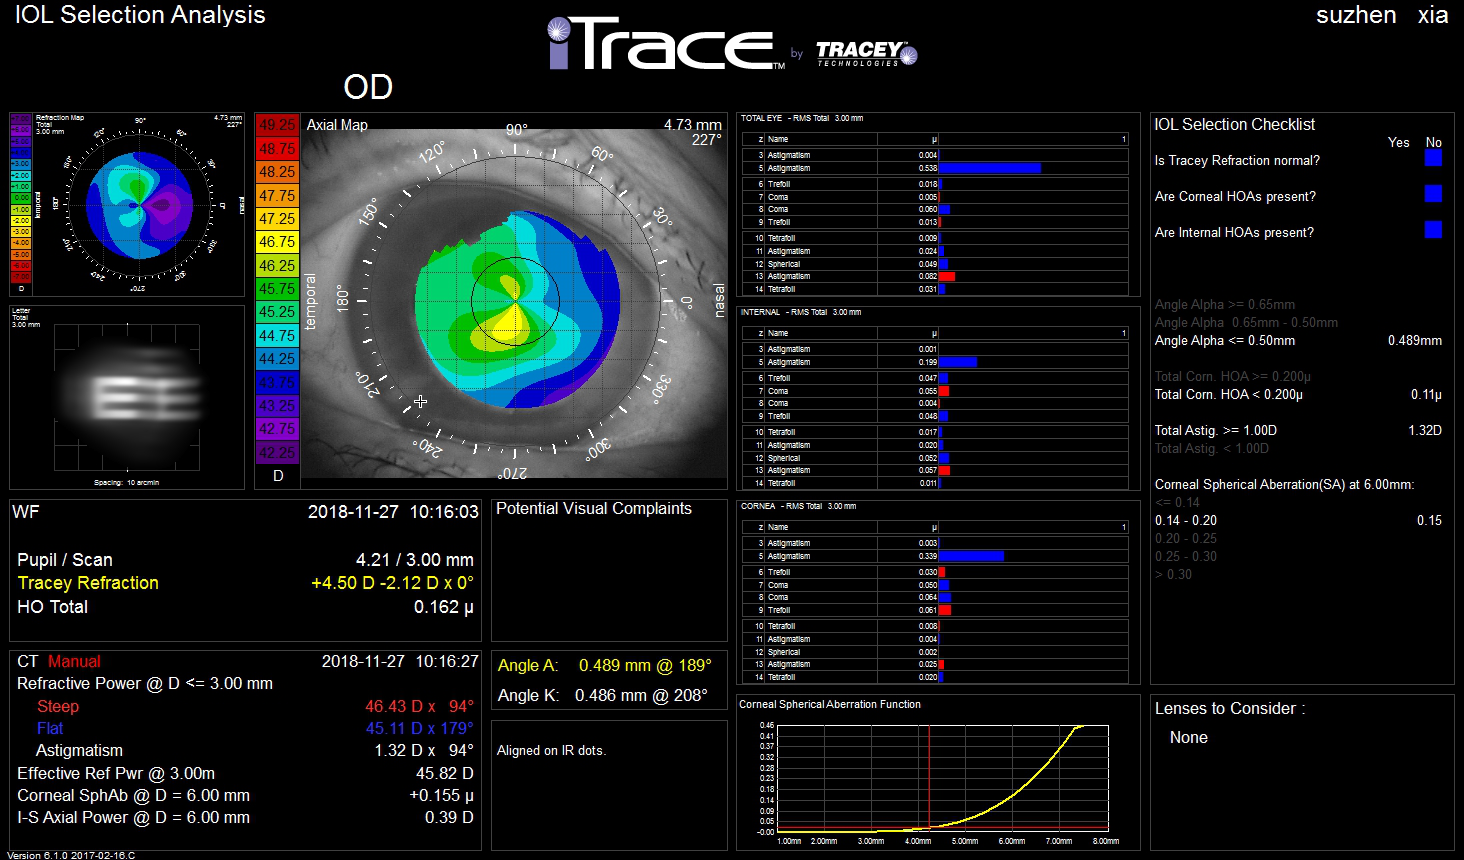Click the blue 'Flat' label
This screenshot has height=860, width=1464.
50,728
